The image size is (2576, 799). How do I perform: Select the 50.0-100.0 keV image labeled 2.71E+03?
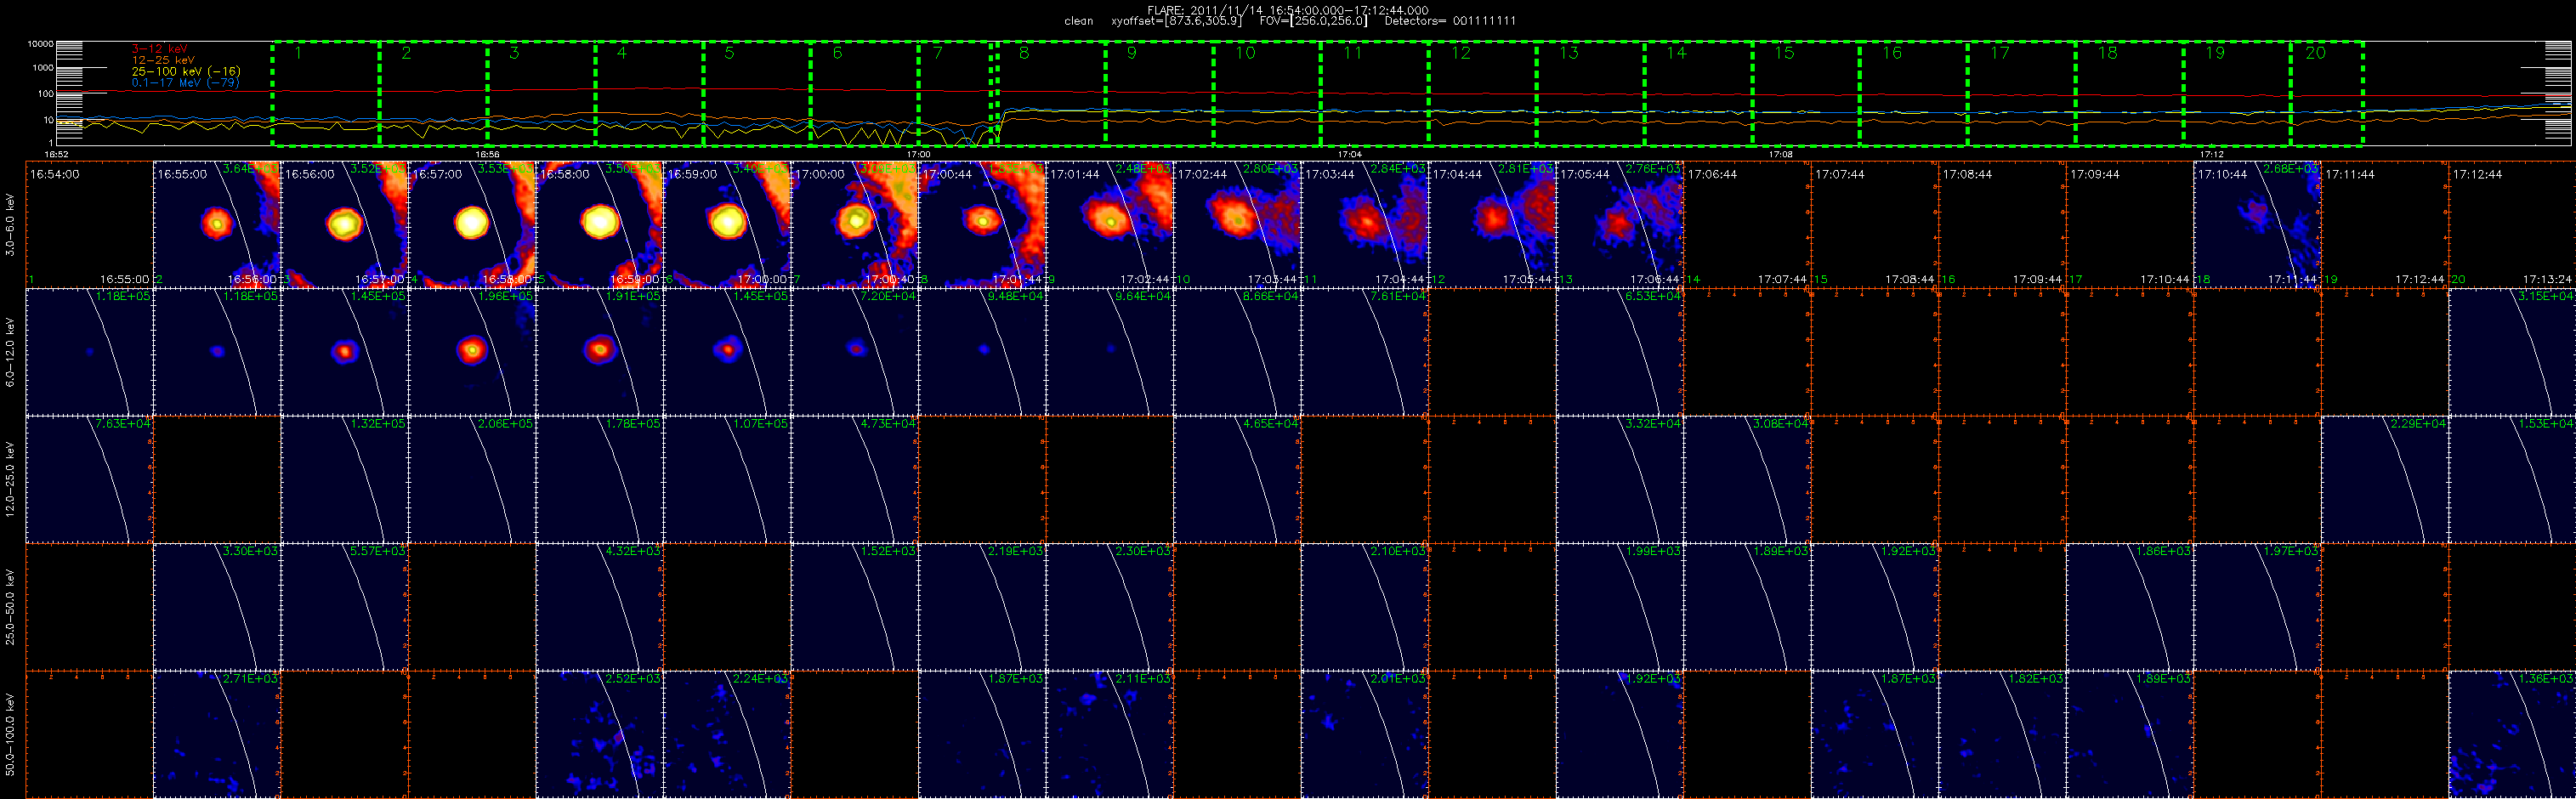point(217,734)
